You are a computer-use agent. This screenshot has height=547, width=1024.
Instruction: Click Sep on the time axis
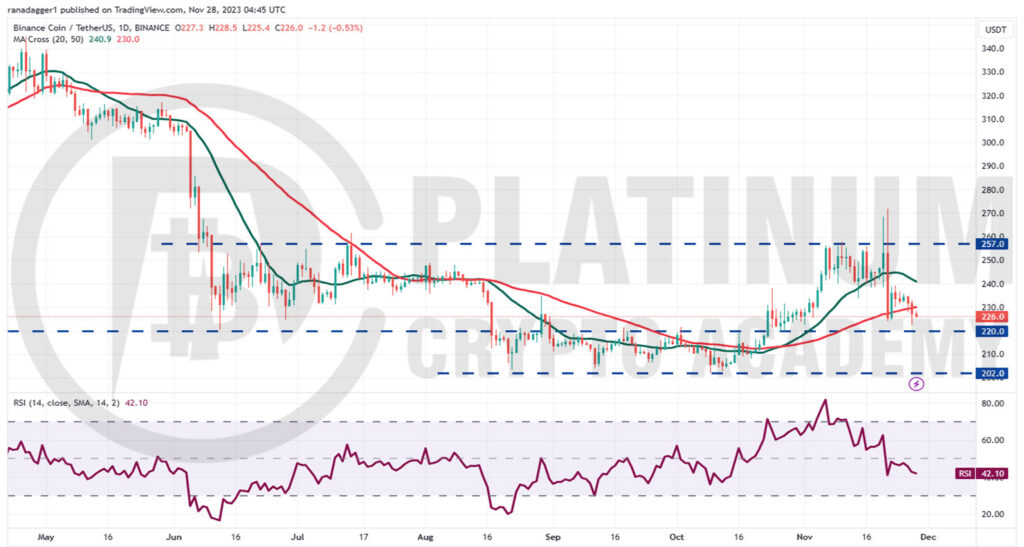[552, 537]
